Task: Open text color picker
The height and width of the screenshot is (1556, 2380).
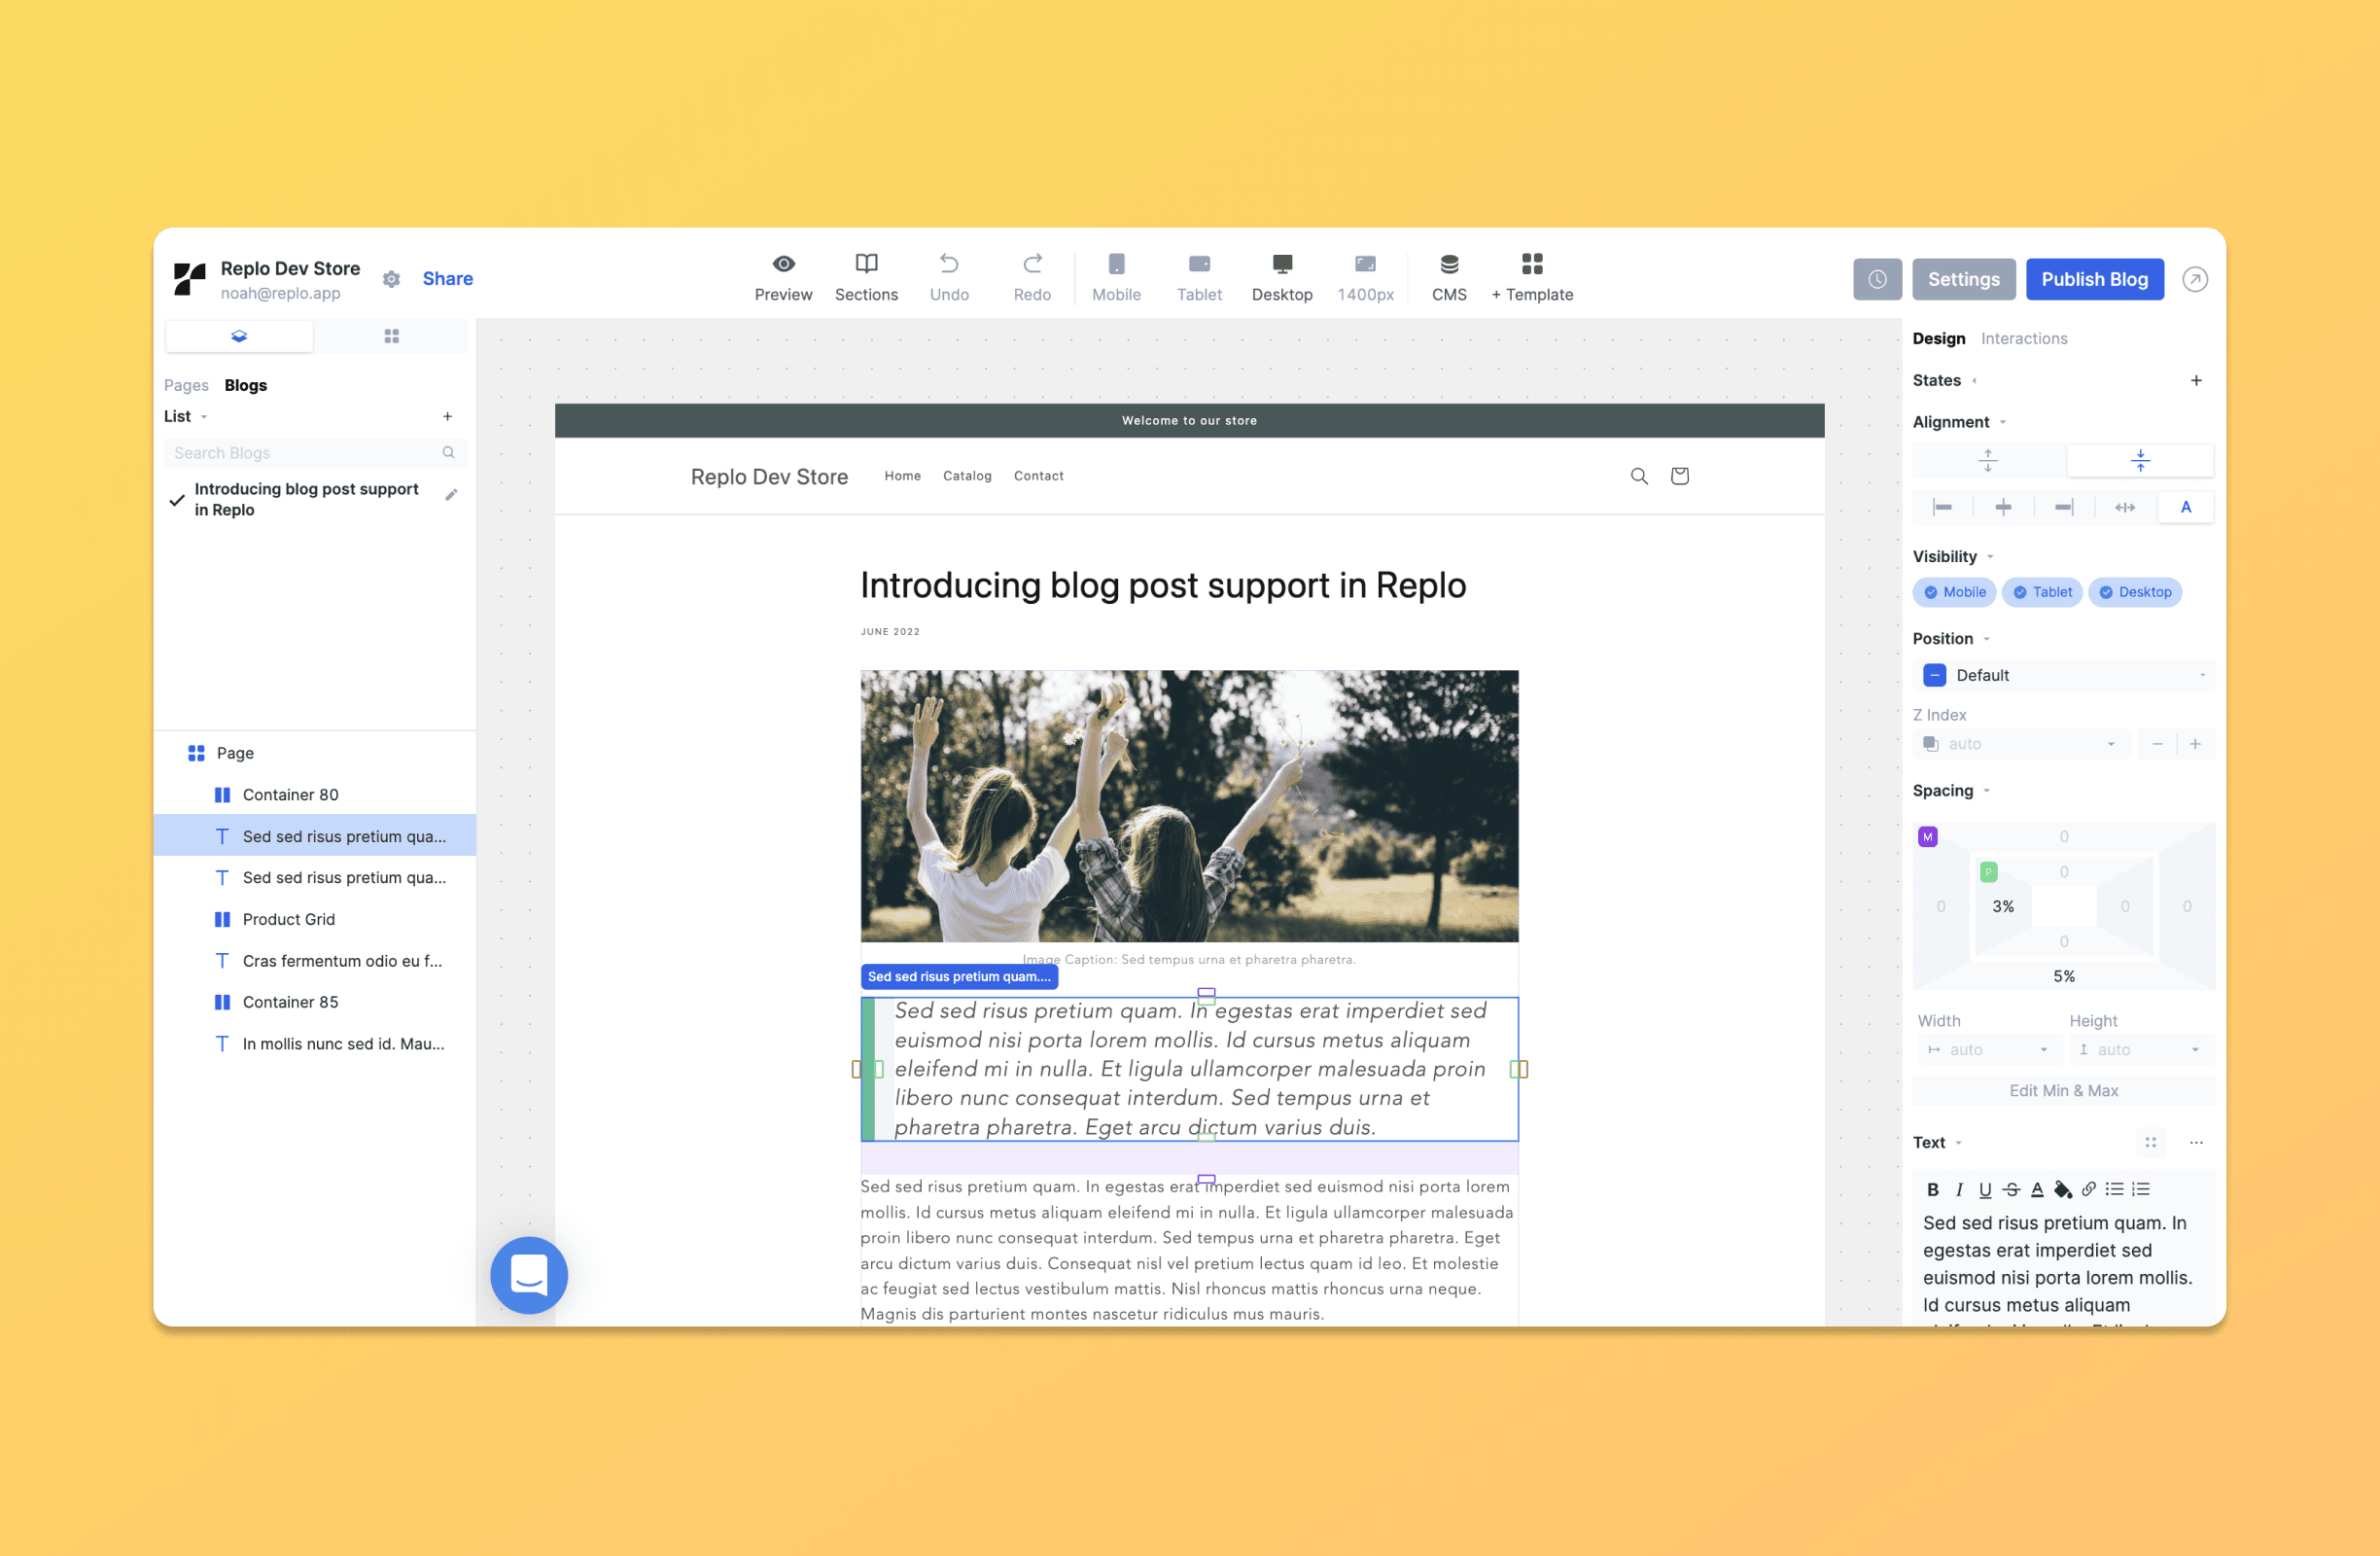Action: click(2037, 1189)
